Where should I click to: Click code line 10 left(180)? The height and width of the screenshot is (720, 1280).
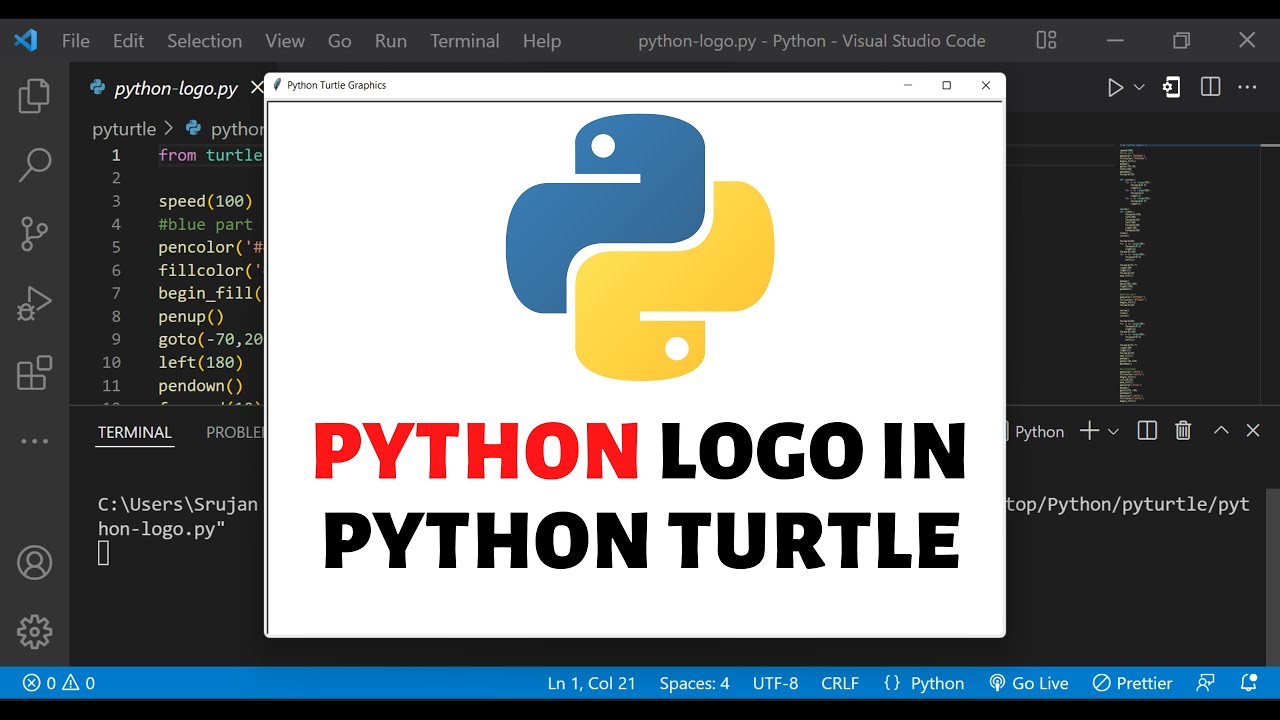200,362
